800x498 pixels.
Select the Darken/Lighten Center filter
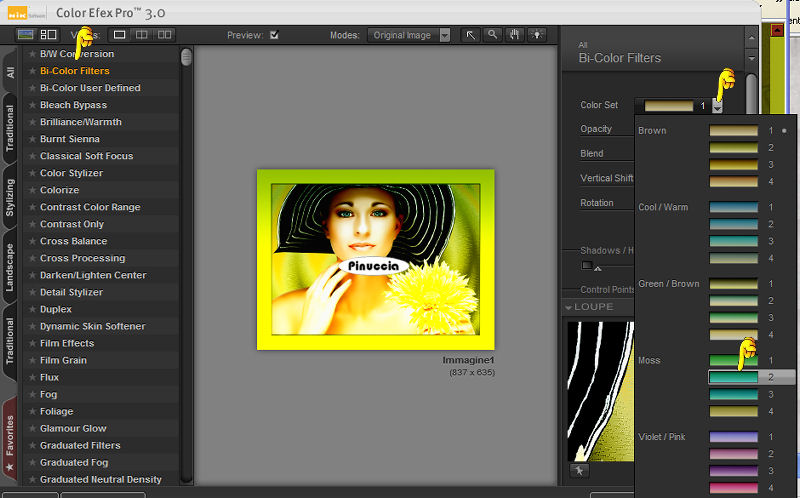[93, 275]
